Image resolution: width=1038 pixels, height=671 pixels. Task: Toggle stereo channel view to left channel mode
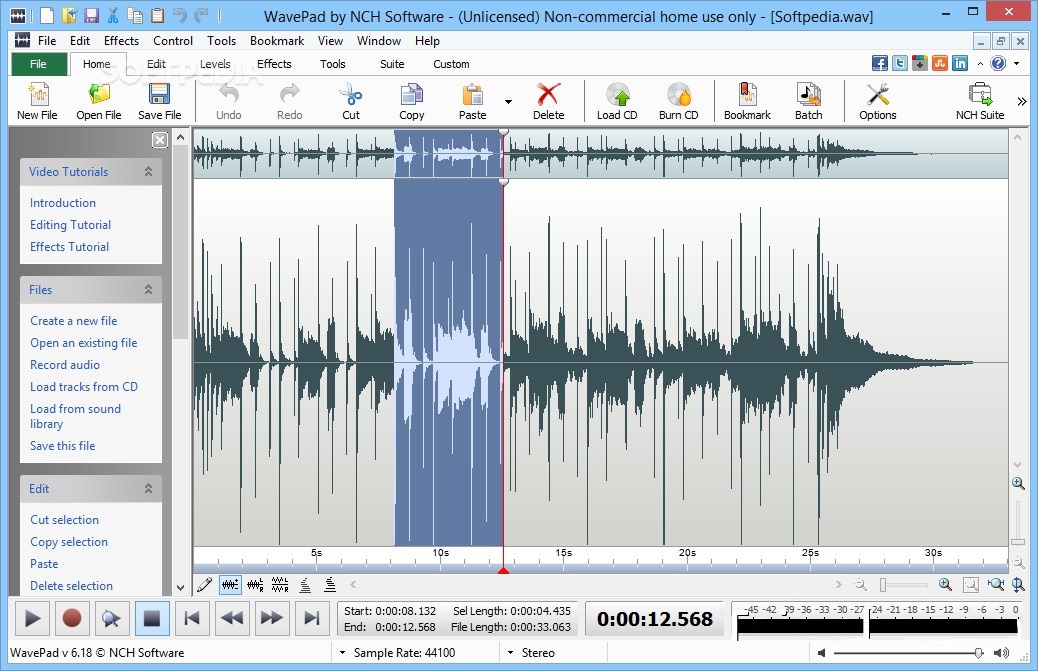point(255,586)
